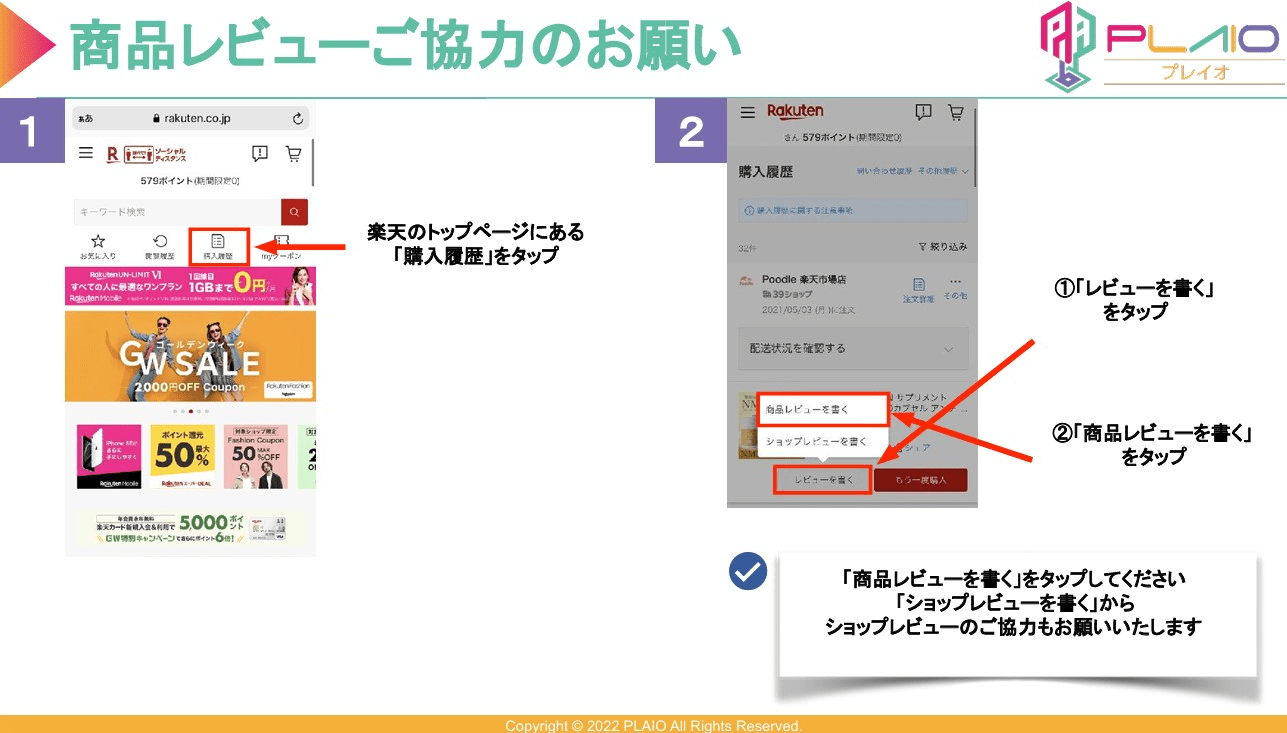
Task: Open the Rakuten Mobile iPhone tile
Action: pos(109,456)
